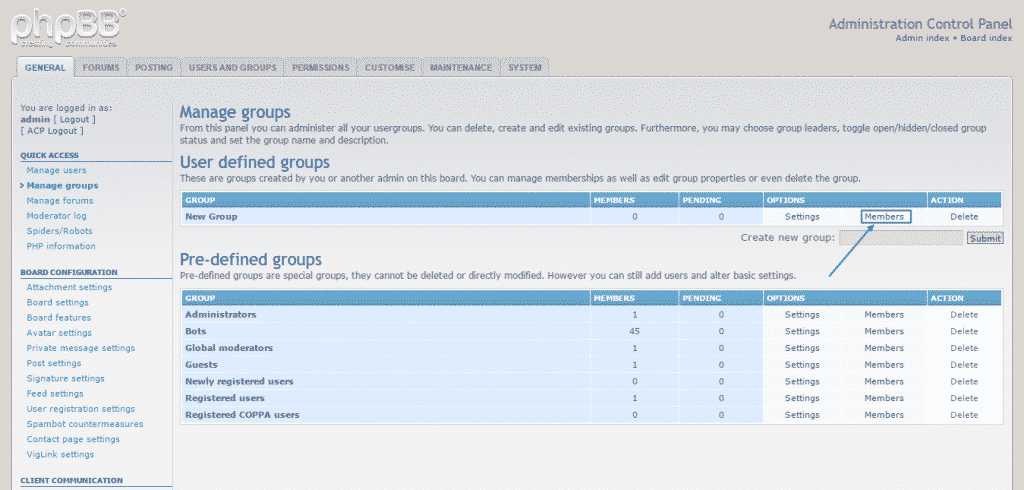The image size is (1024, 490).
Task: Click the Submit button
Action: (985, 238)
